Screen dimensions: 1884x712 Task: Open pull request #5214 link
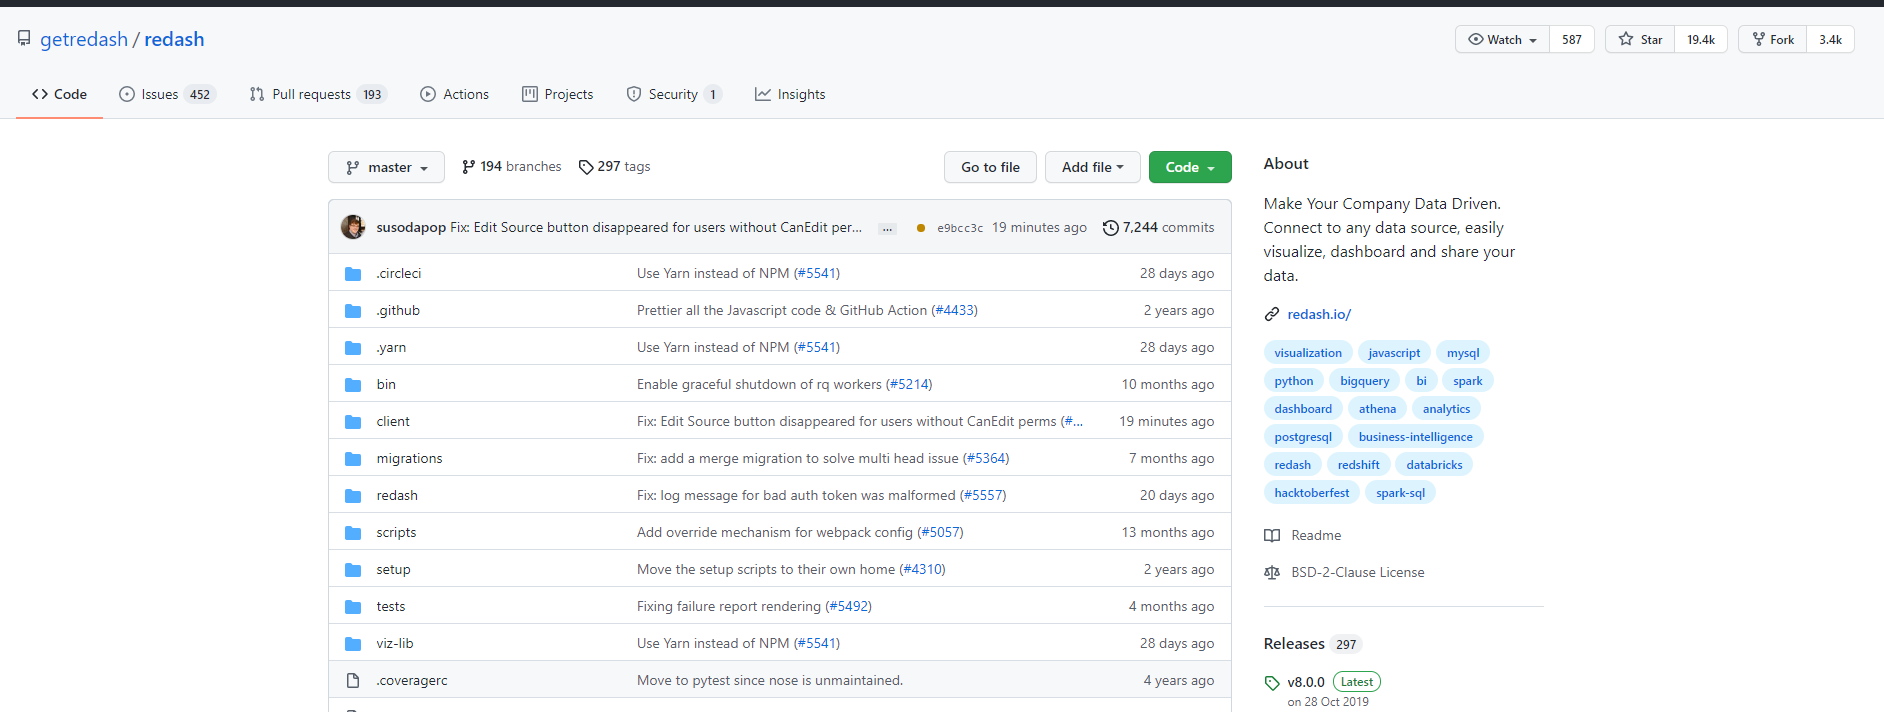[x=909, y=385]
